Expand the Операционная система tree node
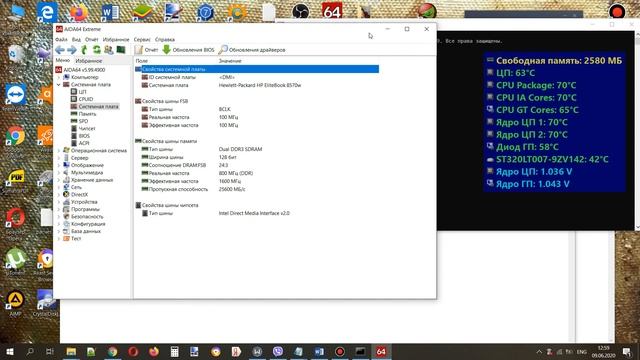Screen dimensions: 640x360 click(59, 151)
